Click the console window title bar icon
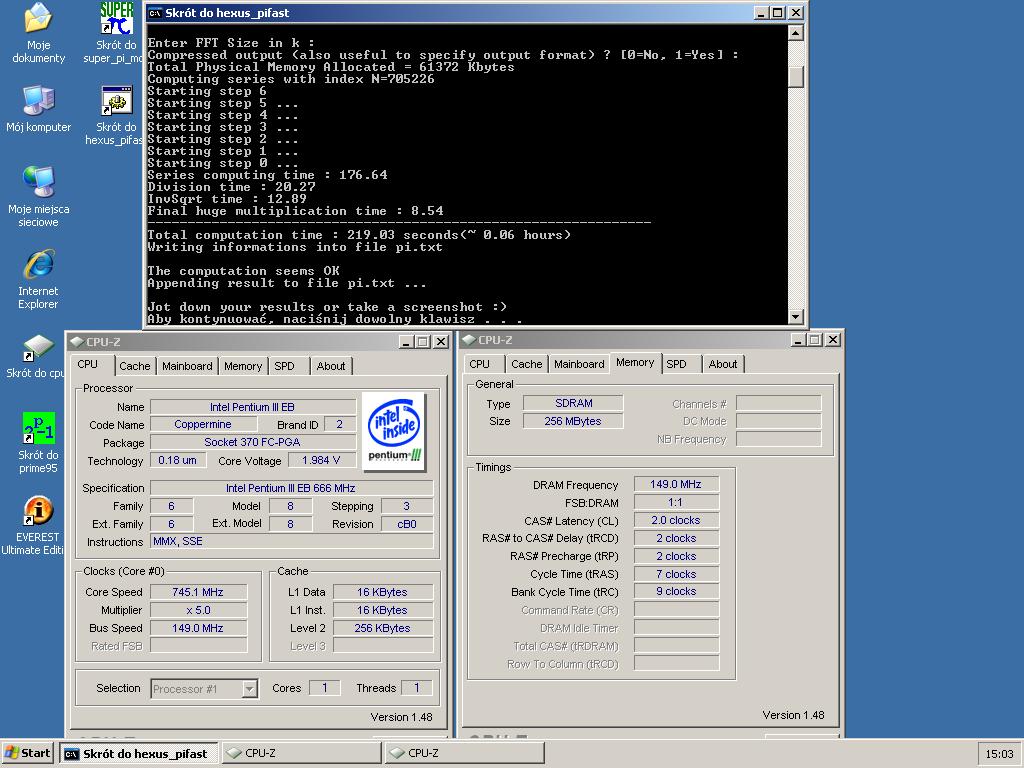1024x768 pixels. click(155, 12)
